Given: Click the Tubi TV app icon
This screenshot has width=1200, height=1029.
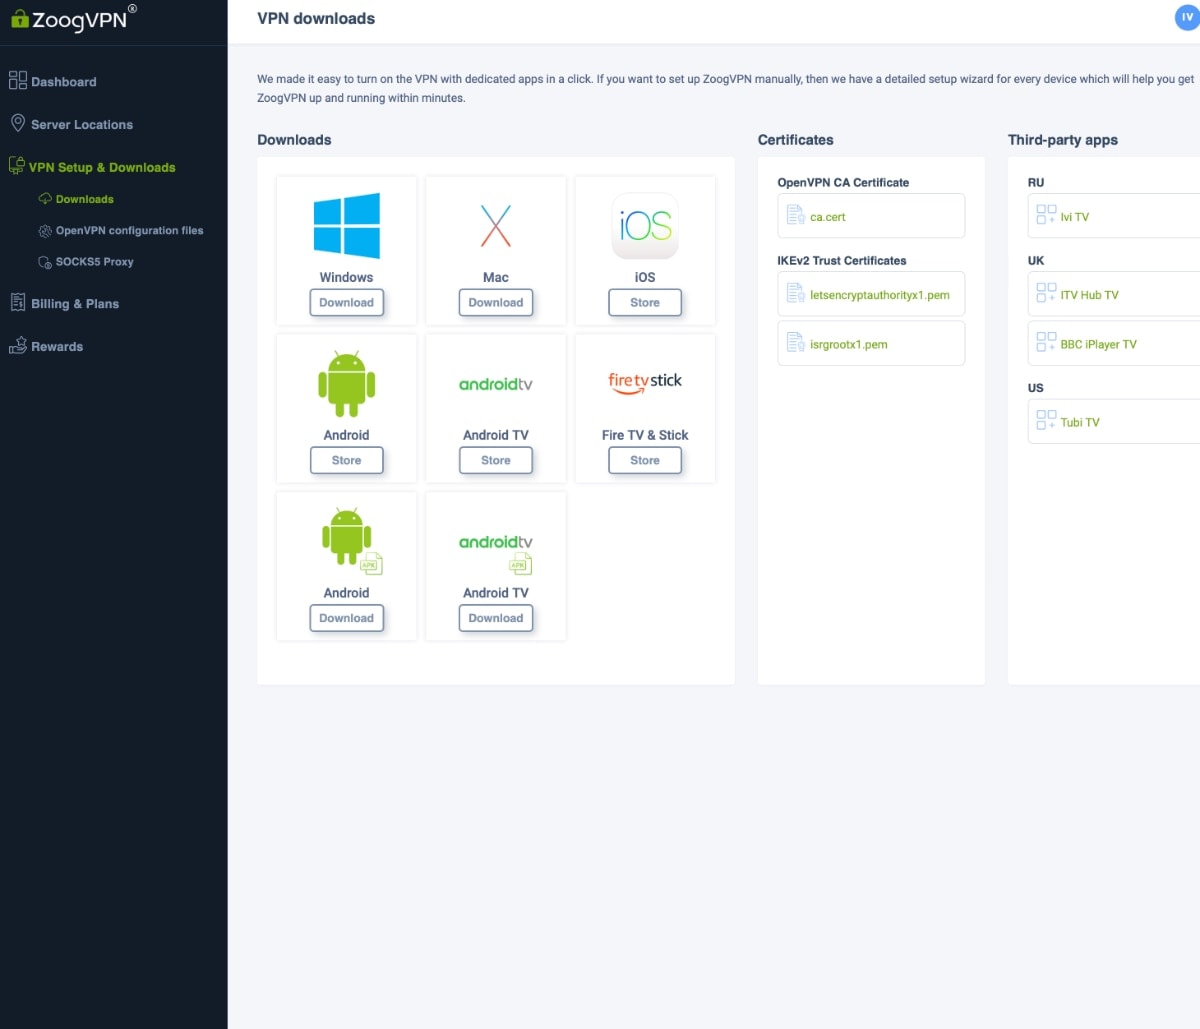Looking at the screenshot, I should click(x=1046, y=421).
